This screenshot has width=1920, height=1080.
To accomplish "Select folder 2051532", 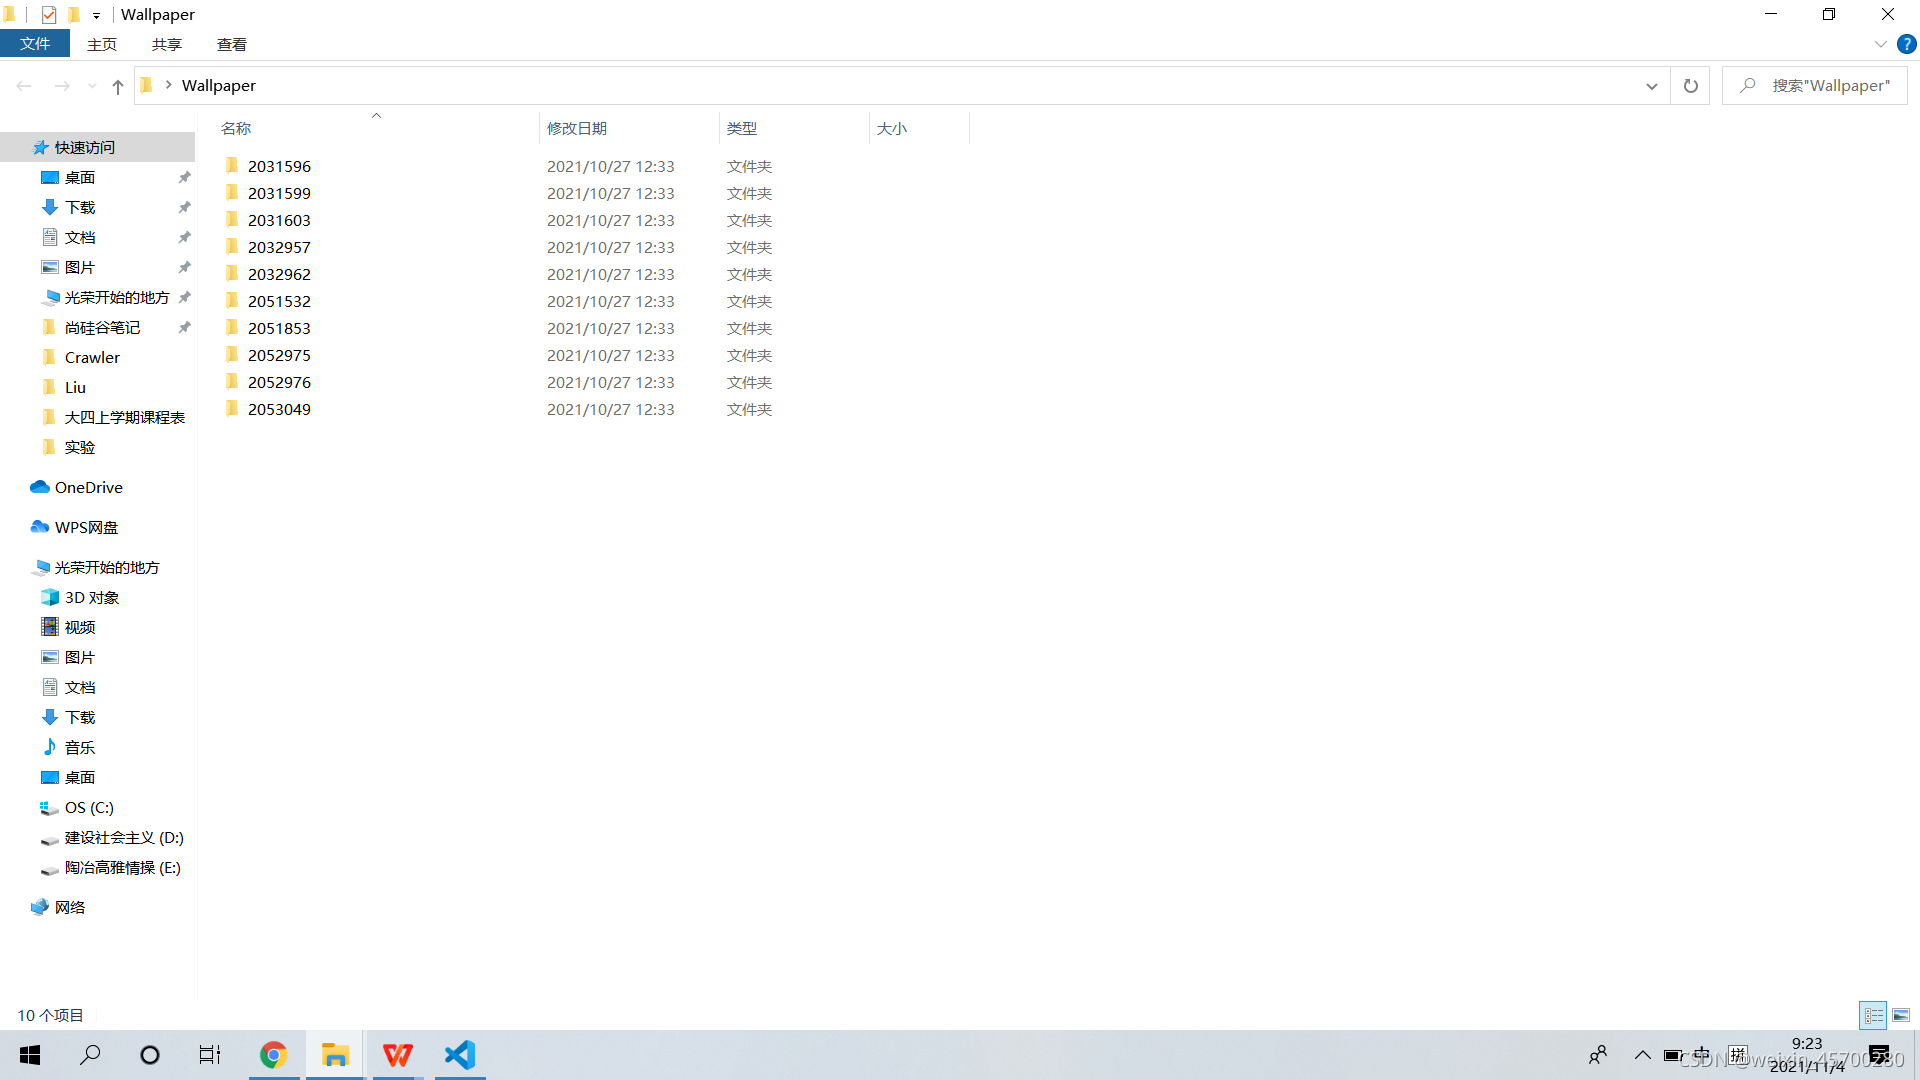I will tap(279, 301).
